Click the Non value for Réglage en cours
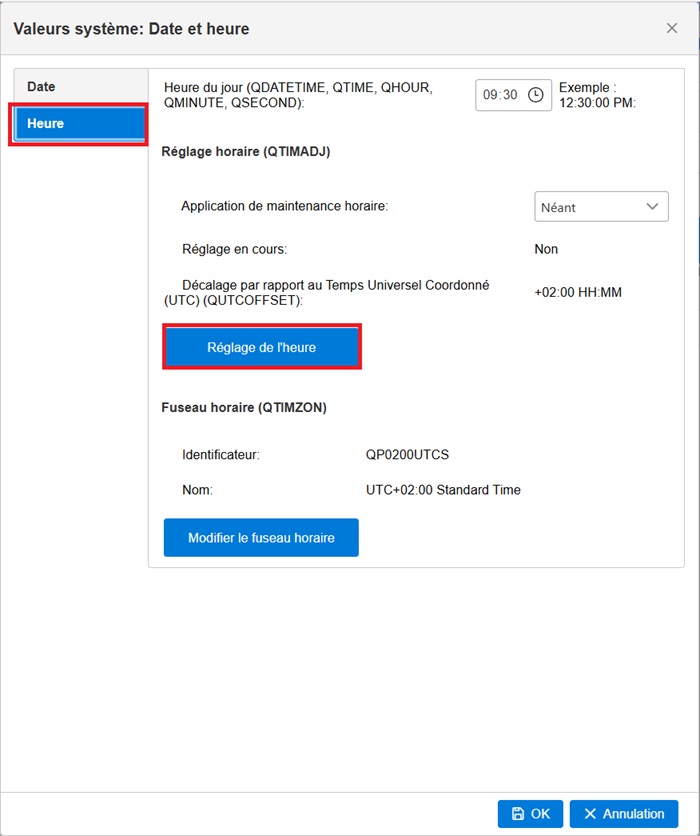 546,249
